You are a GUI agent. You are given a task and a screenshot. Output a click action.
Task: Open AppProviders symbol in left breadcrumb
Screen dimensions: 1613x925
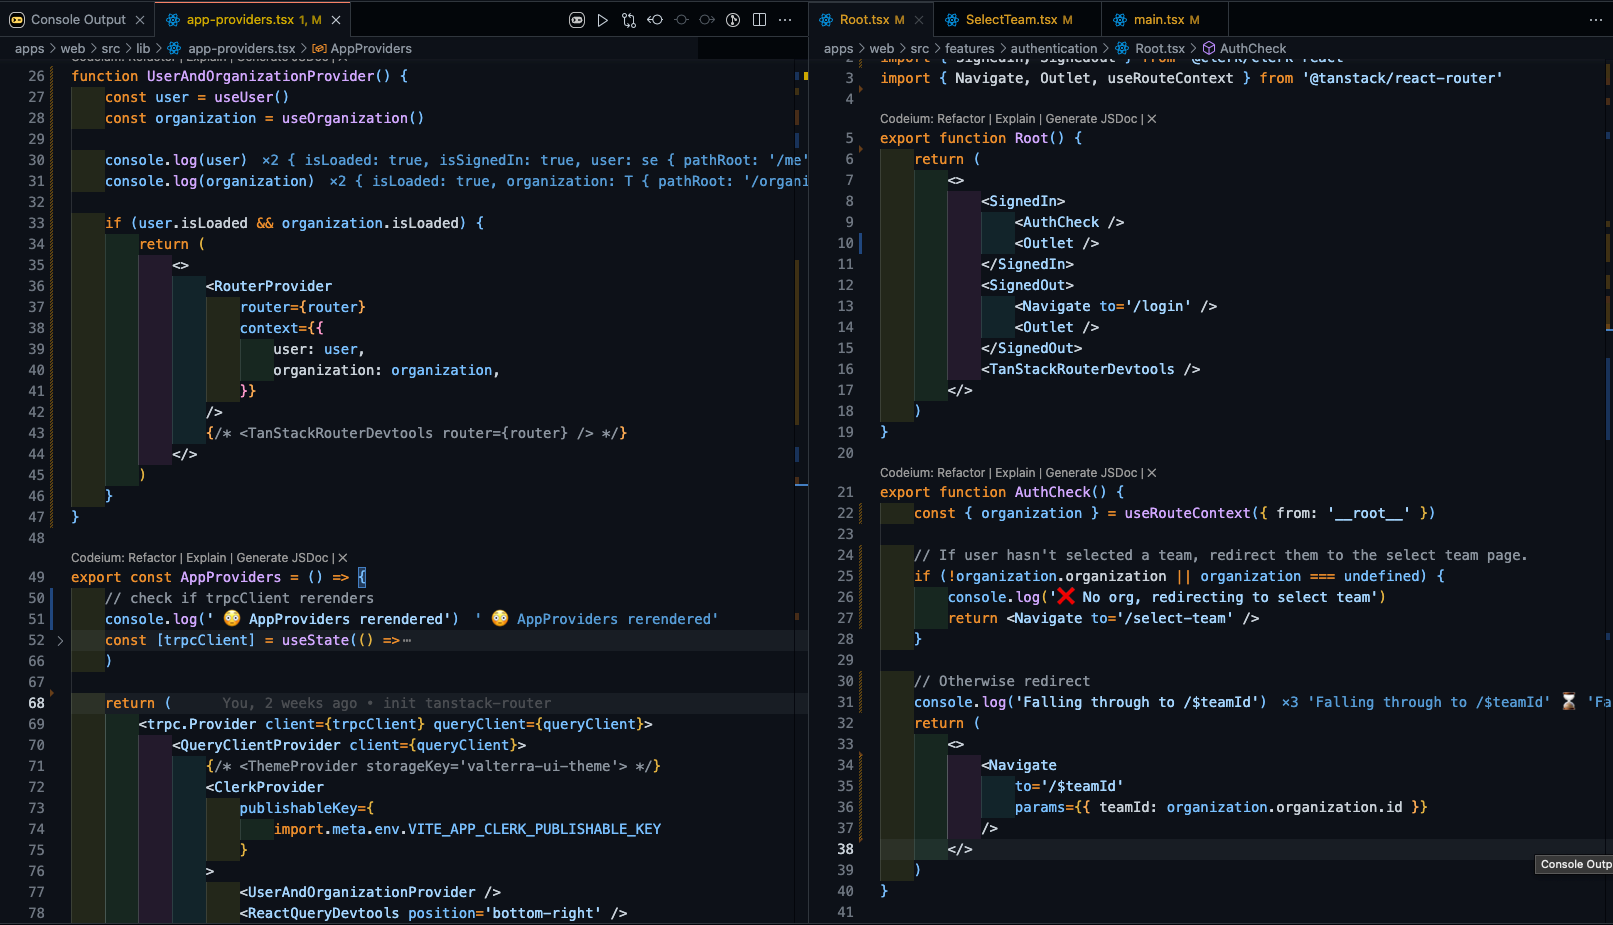pyautogui.click(x=370, y=48)
